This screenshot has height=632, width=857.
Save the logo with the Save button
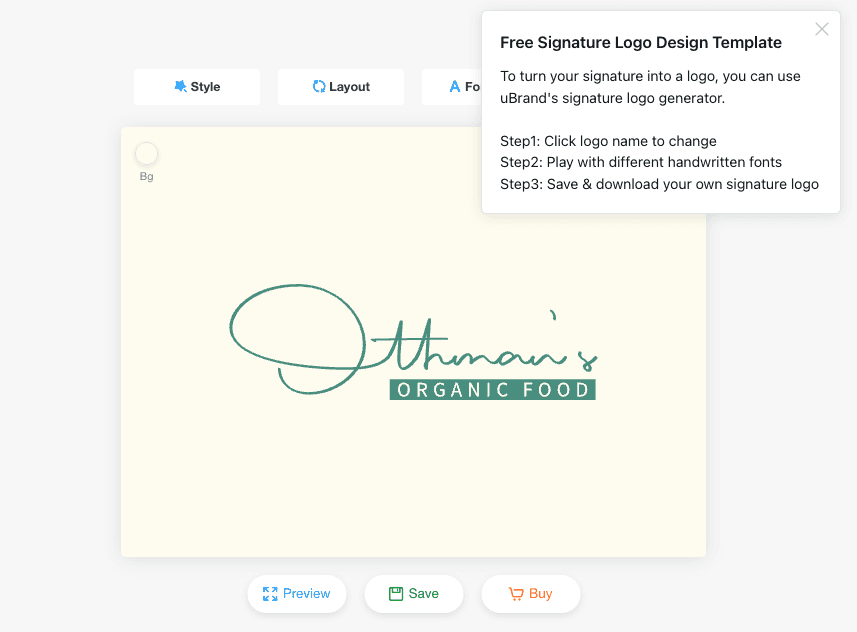(414, 594)
